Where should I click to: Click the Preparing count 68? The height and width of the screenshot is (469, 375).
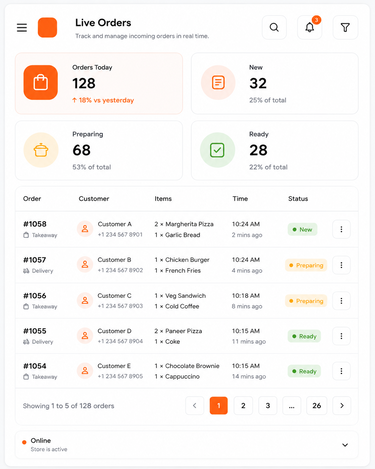82,150
